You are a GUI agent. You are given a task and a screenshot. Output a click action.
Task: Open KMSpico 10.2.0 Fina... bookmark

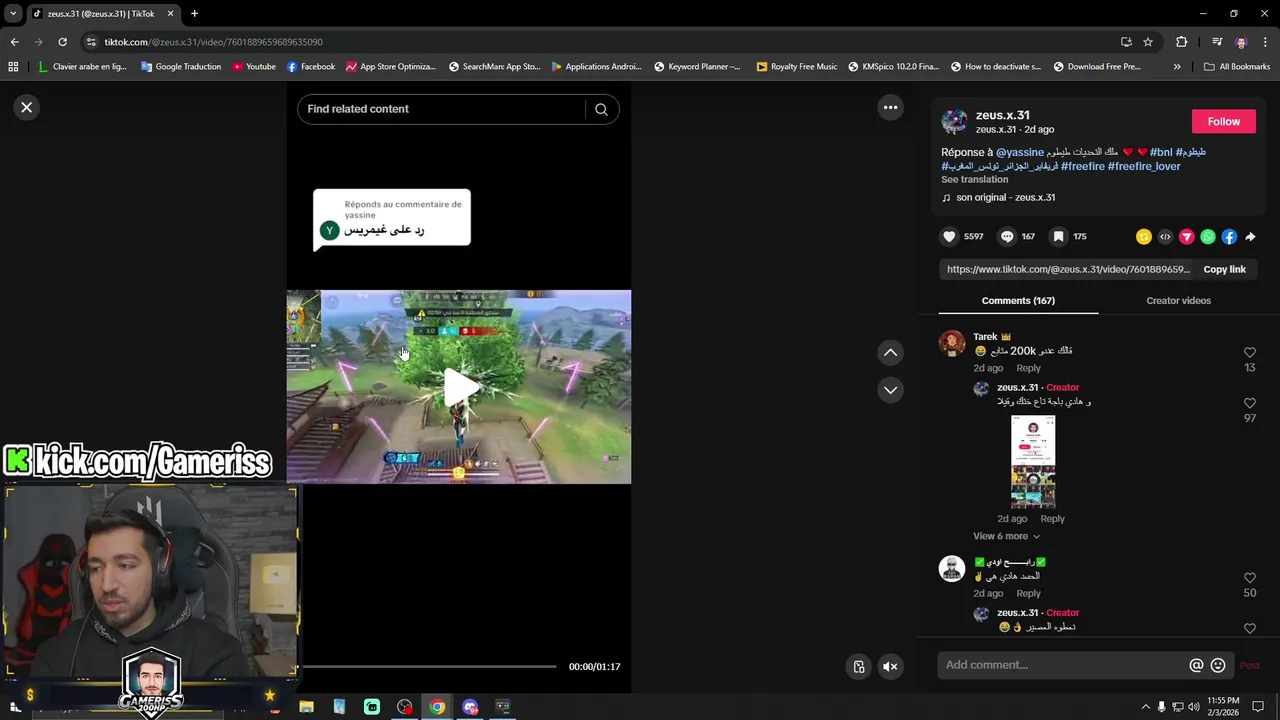pyautogui.click(x=893, y=67)
